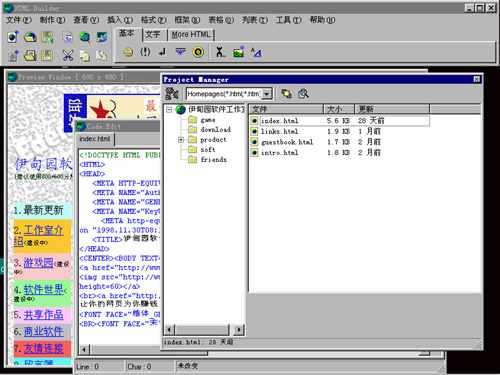Click the comment (!) icon in toolbar
This screenshot has height=375, width=500.
pos(145,52)
